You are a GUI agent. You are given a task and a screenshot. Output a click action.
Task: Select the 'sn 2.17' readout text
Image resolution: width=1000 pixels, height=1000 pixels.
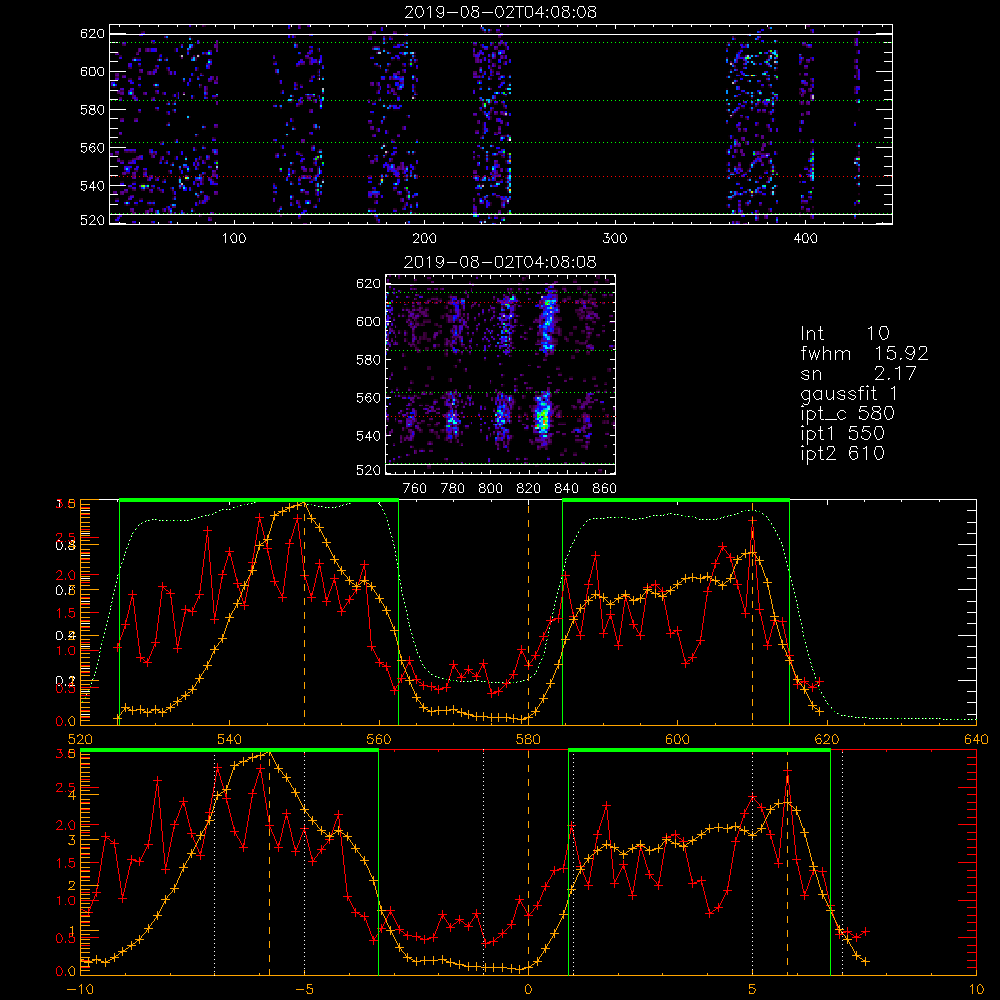tap(858, 373)
